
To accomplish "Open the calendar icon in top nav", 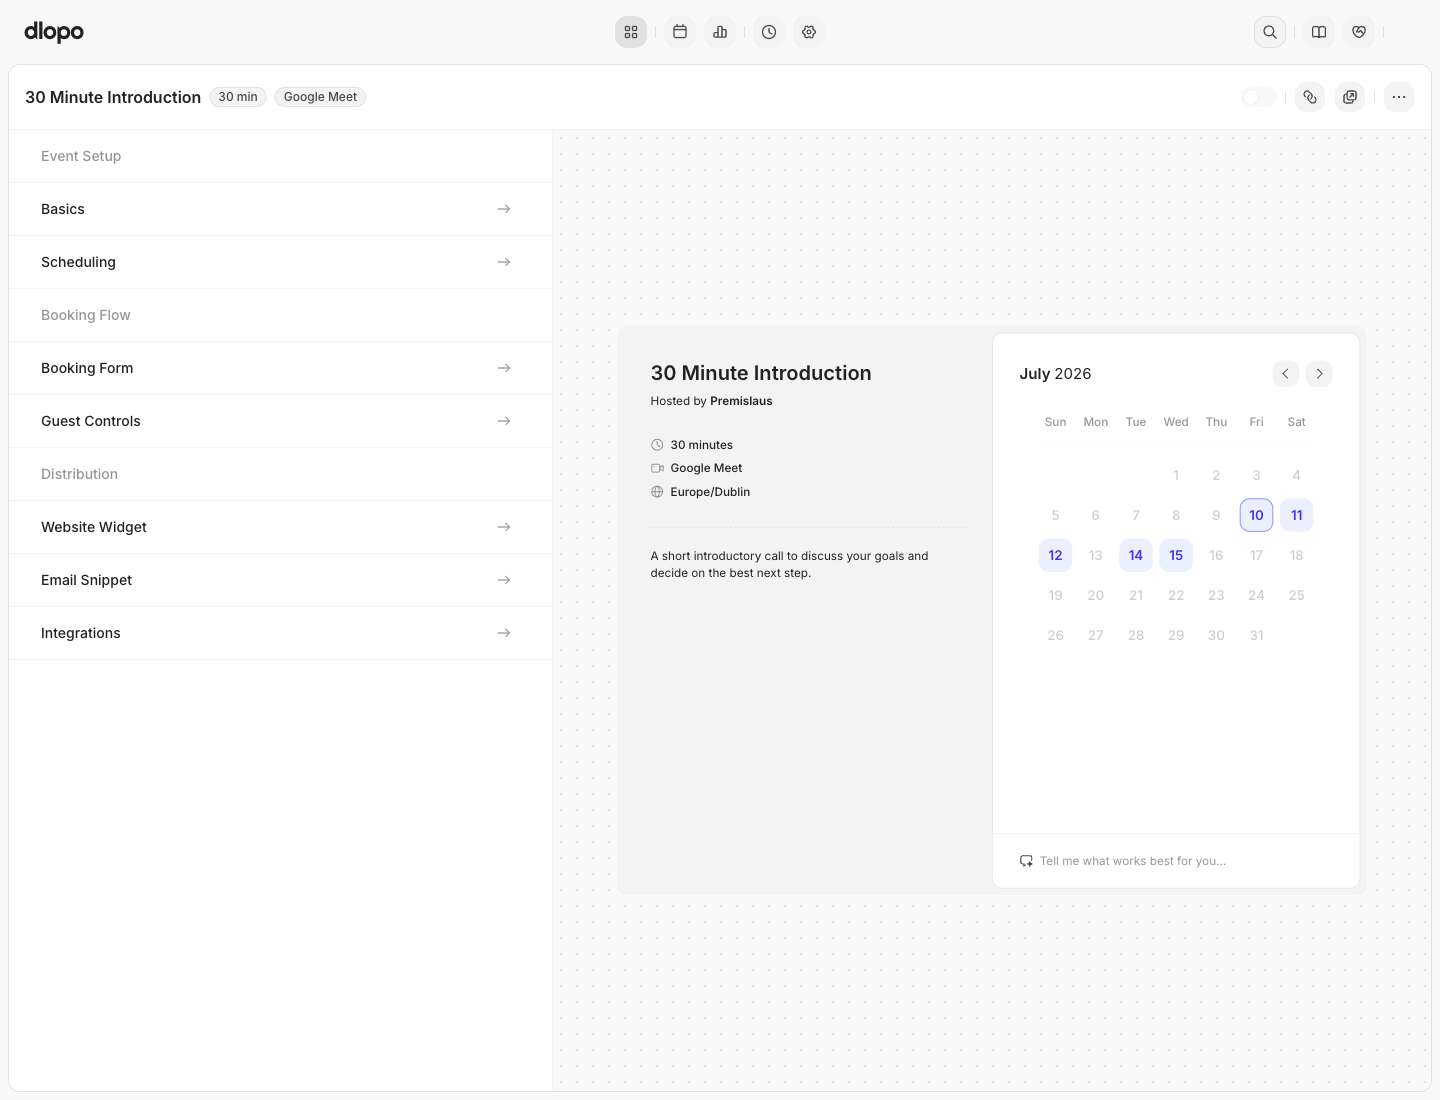I will [680, 32].
